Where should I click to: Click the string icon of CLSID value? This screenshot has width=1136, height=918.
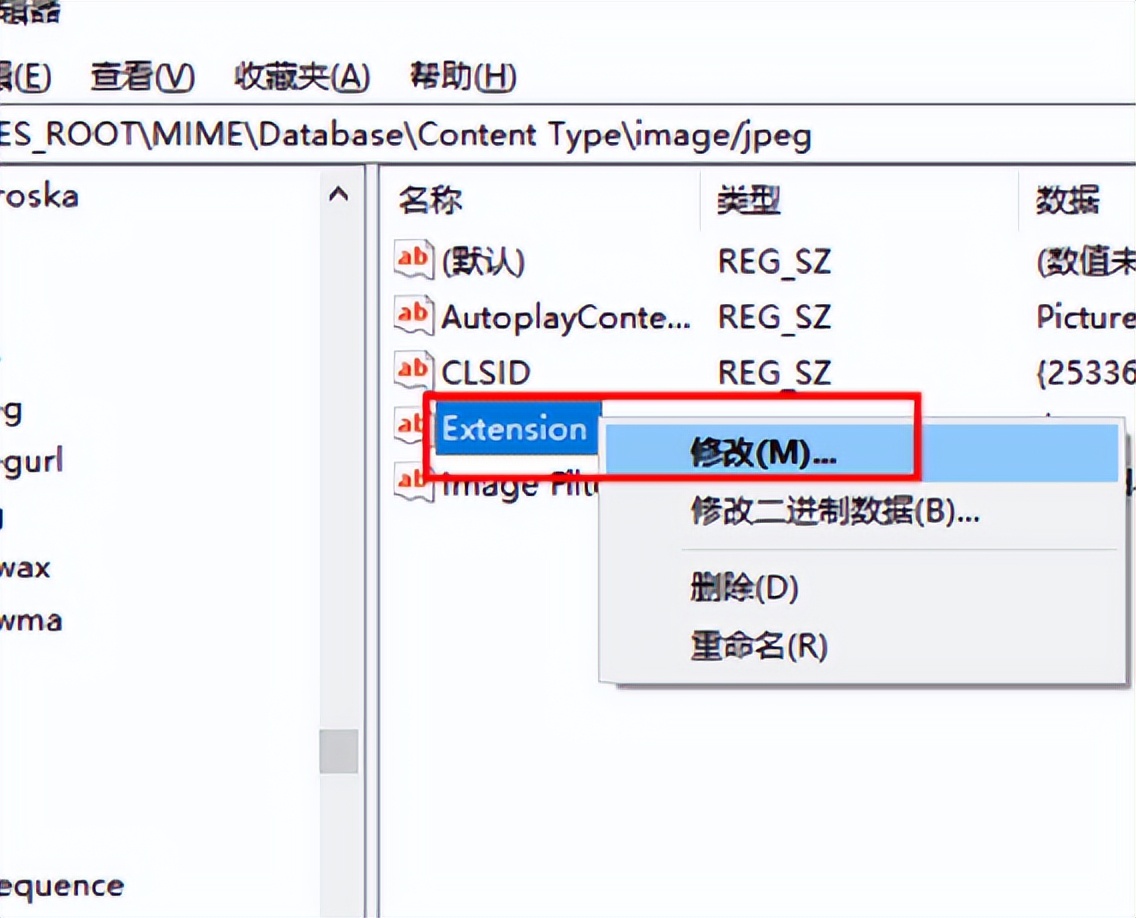point(414,371)
